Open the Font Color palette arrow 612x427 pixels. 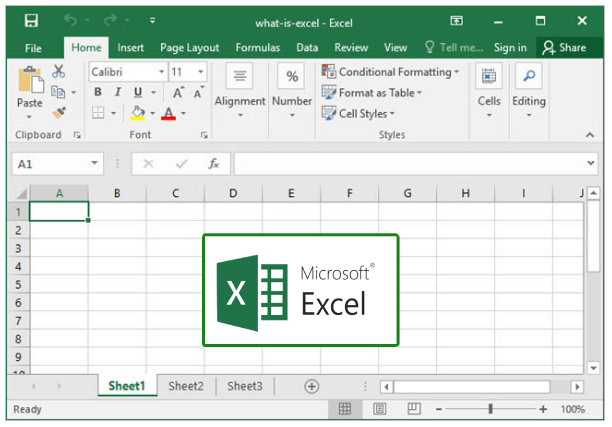(183, 114)
